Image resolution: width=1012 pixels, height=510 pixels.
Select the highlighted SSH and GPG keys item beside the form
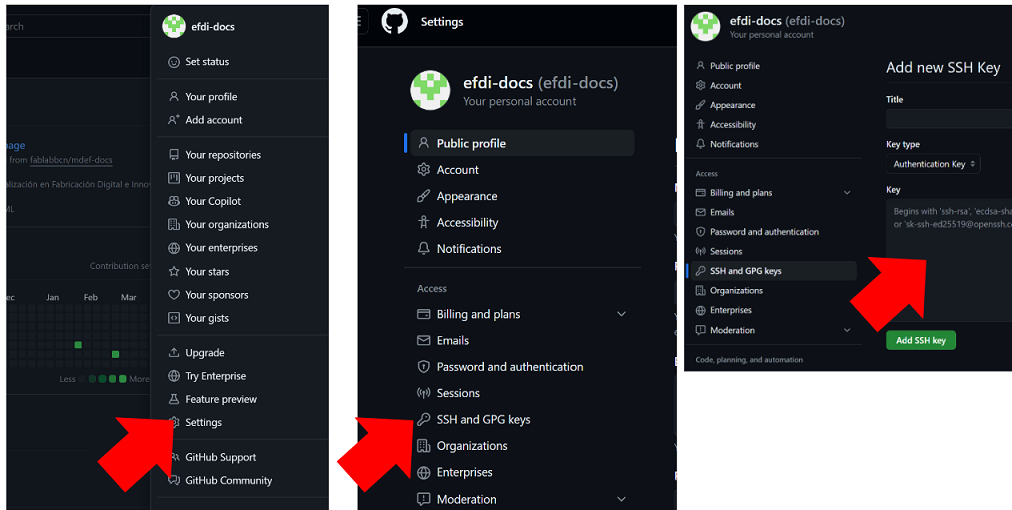point(773,271)
